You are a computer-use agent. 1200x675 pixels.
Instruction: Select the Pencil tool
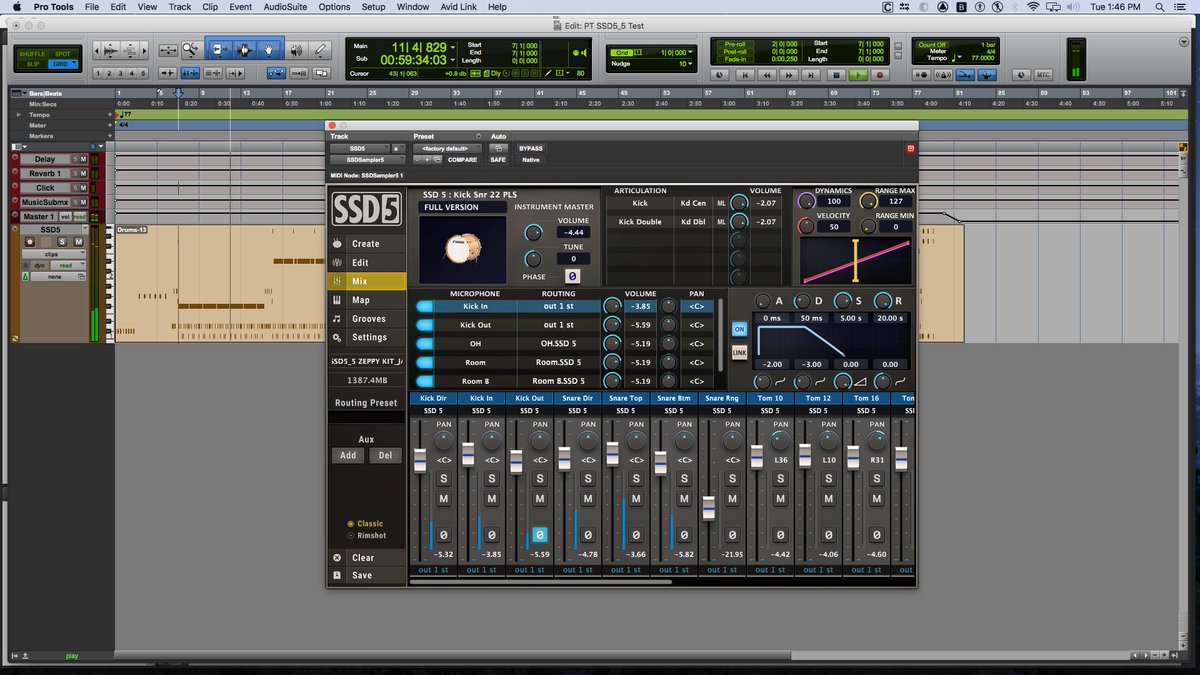(320, 50)
